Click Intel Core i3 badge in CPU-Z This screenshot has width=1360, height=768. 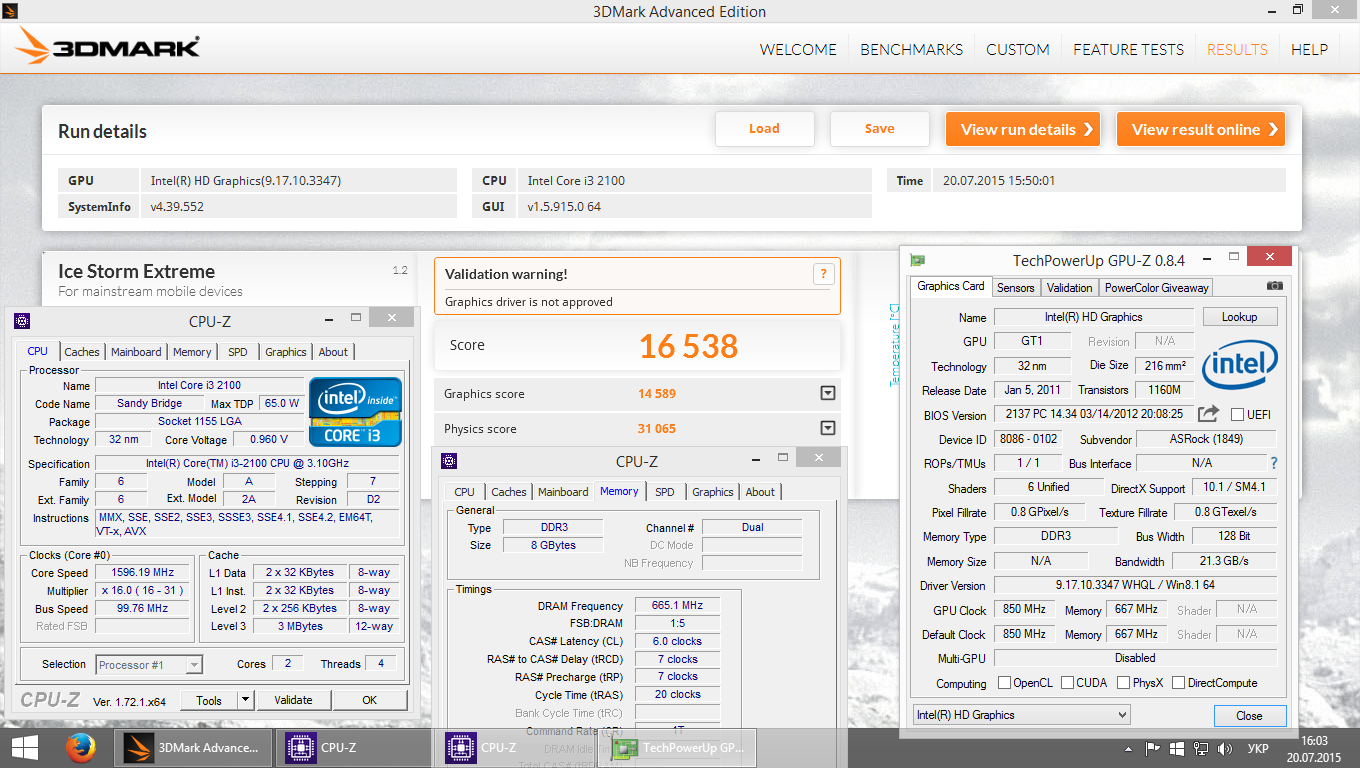point(355,411)
